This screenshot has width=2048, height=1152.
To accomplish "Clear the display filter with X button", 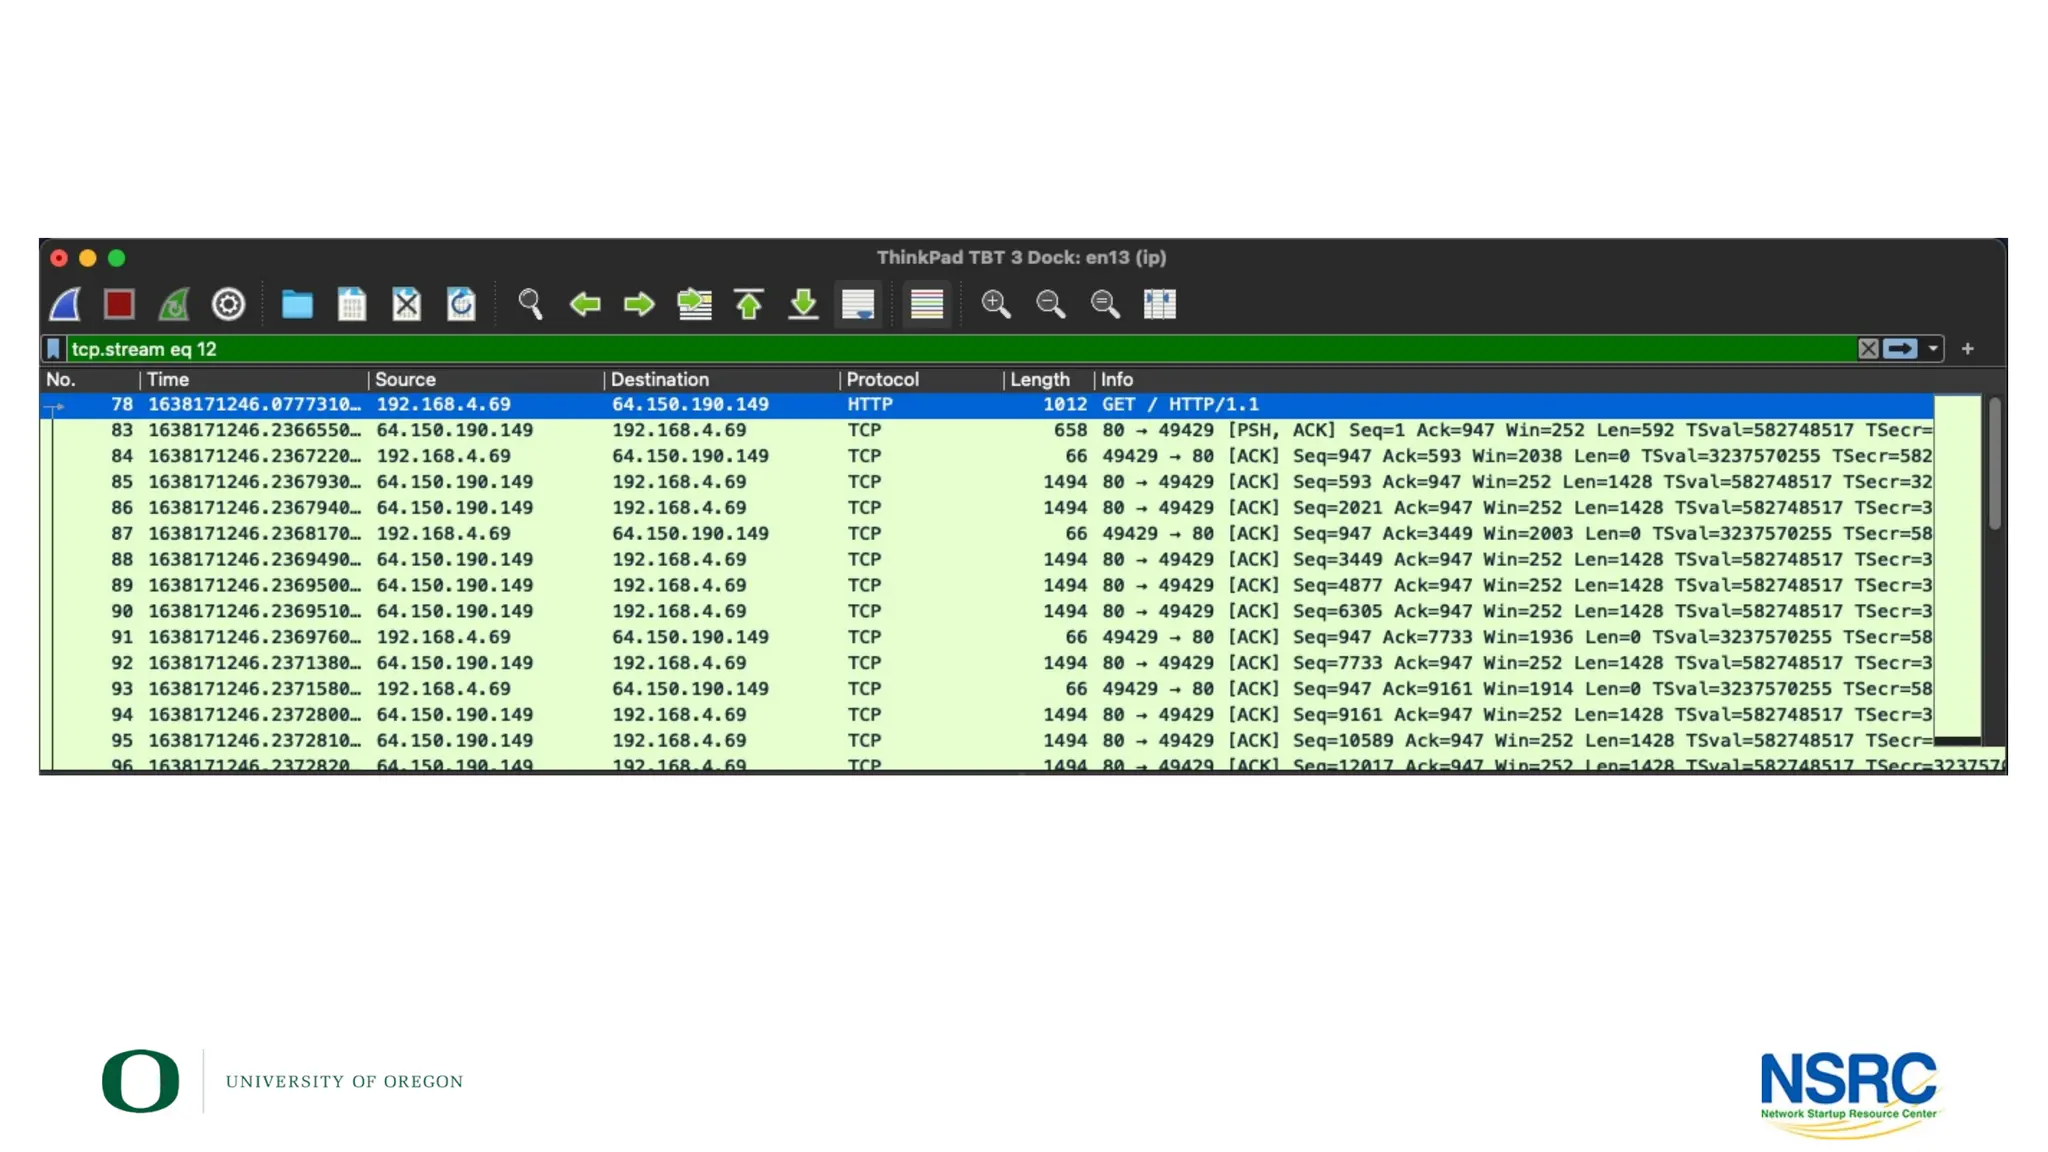I will click(1868, 349).
